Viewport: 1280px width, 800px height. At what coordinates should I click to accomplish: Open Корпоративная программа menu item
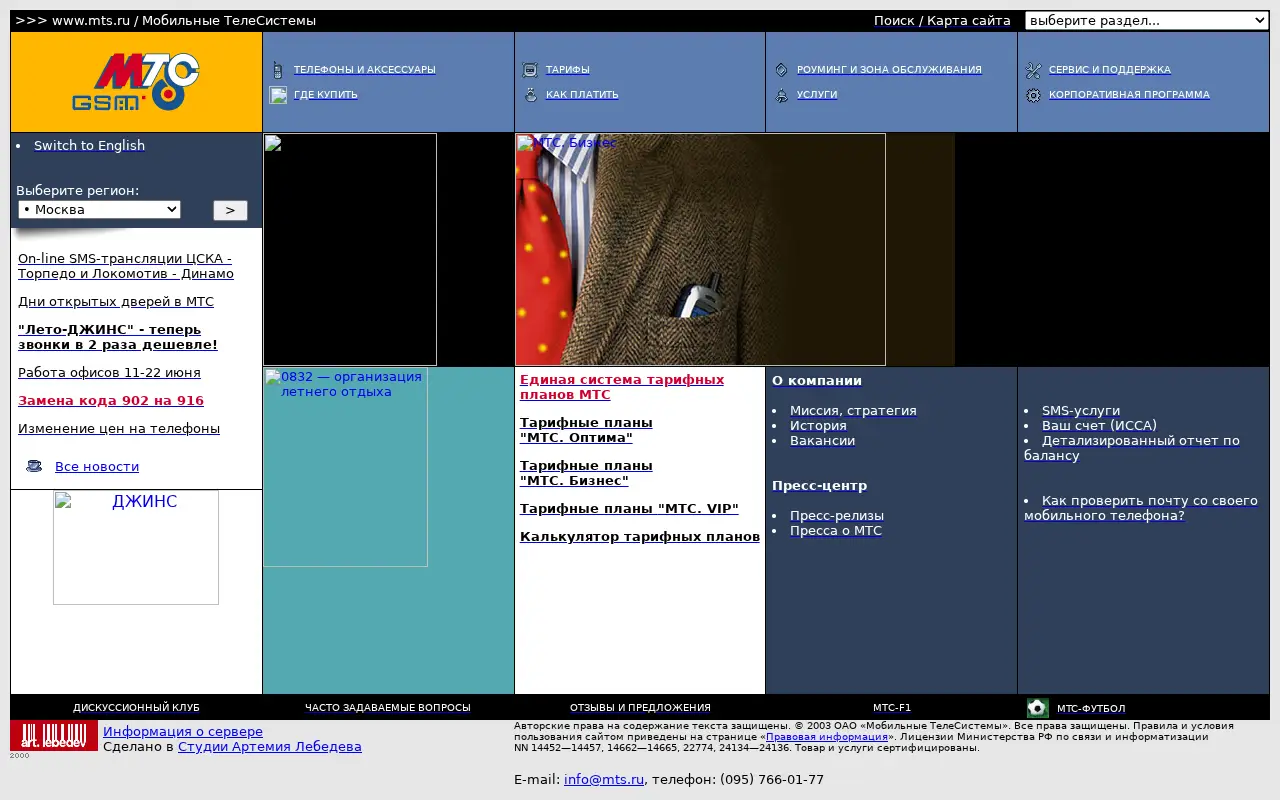pos(1129,95)
